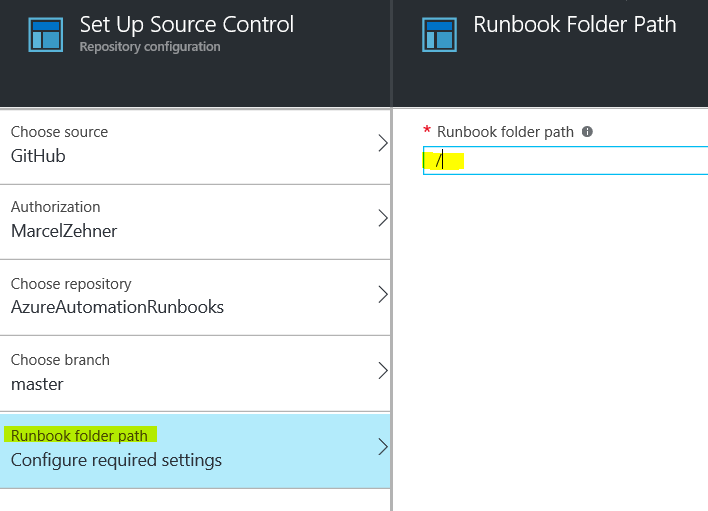This screenshot has height=511, width=708.
Task: Click the Runbook folder path label above the text box
Action: coord(505,132)
